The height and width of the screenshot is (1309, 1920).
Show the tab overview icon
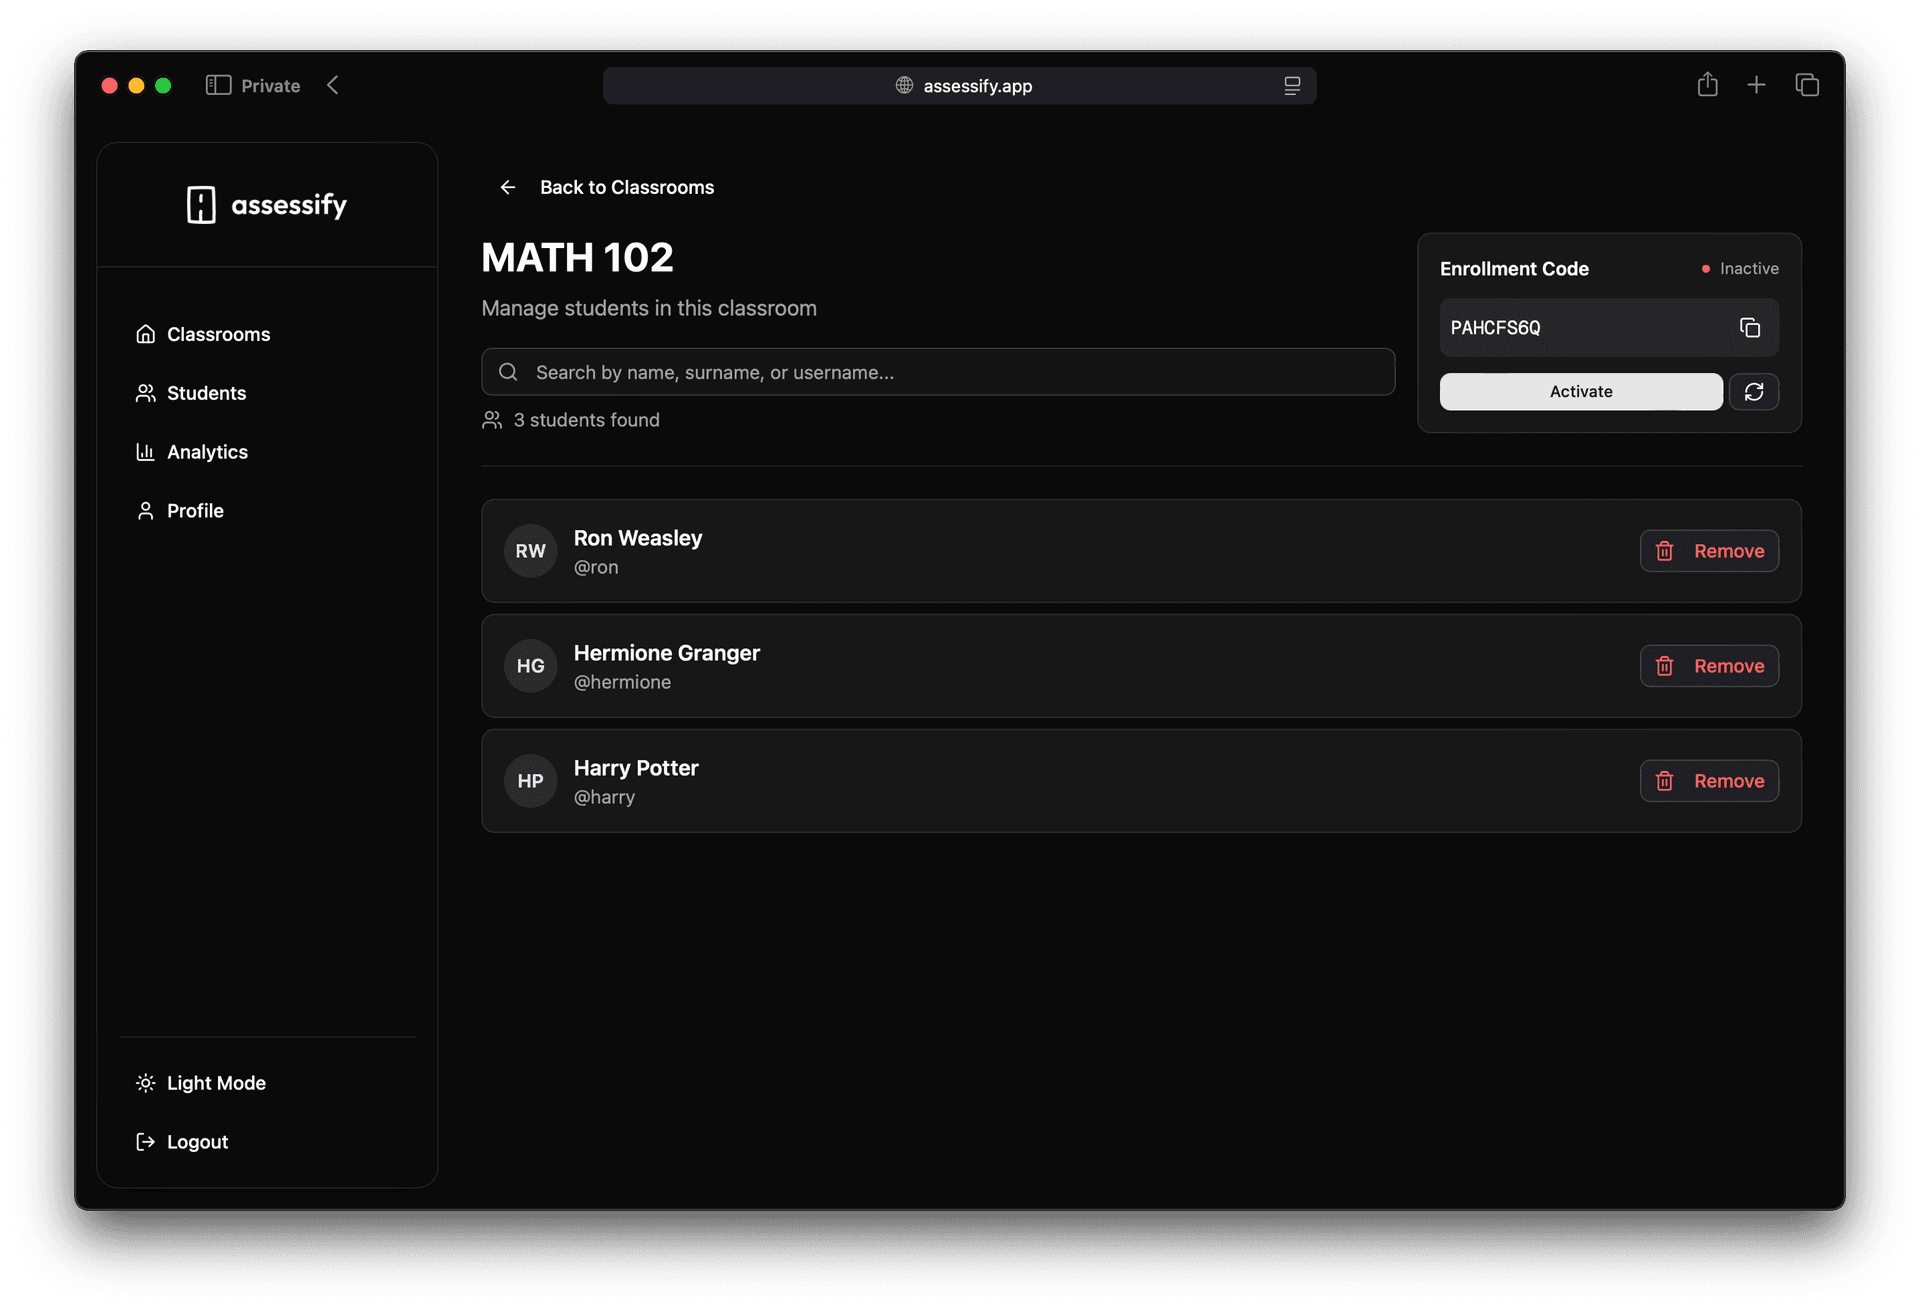coord(1806,85)
